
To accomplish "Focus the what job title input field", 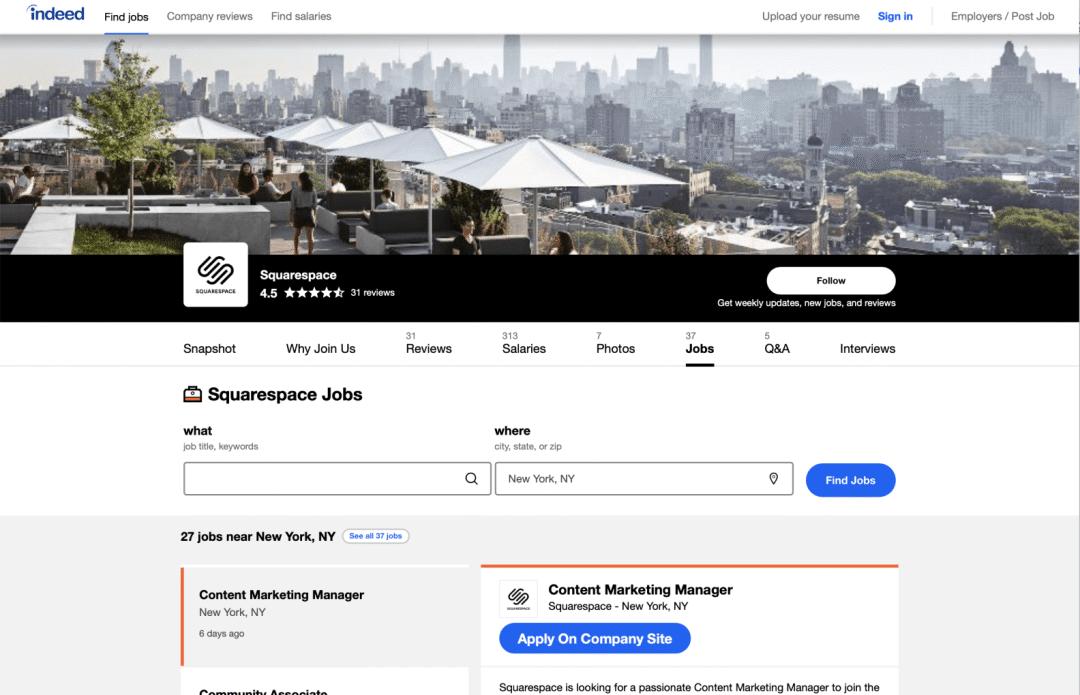I will pos(320,479).
